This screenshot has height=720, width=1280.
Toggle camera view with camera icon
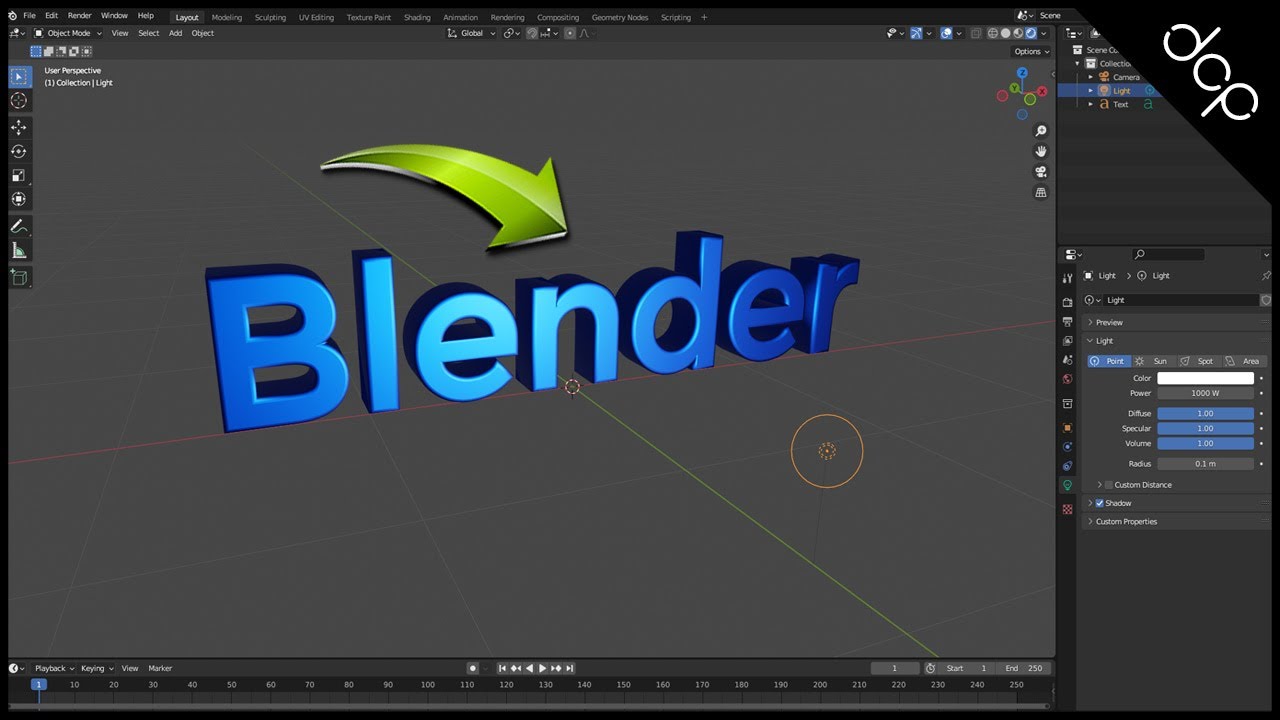point(1041,172)
